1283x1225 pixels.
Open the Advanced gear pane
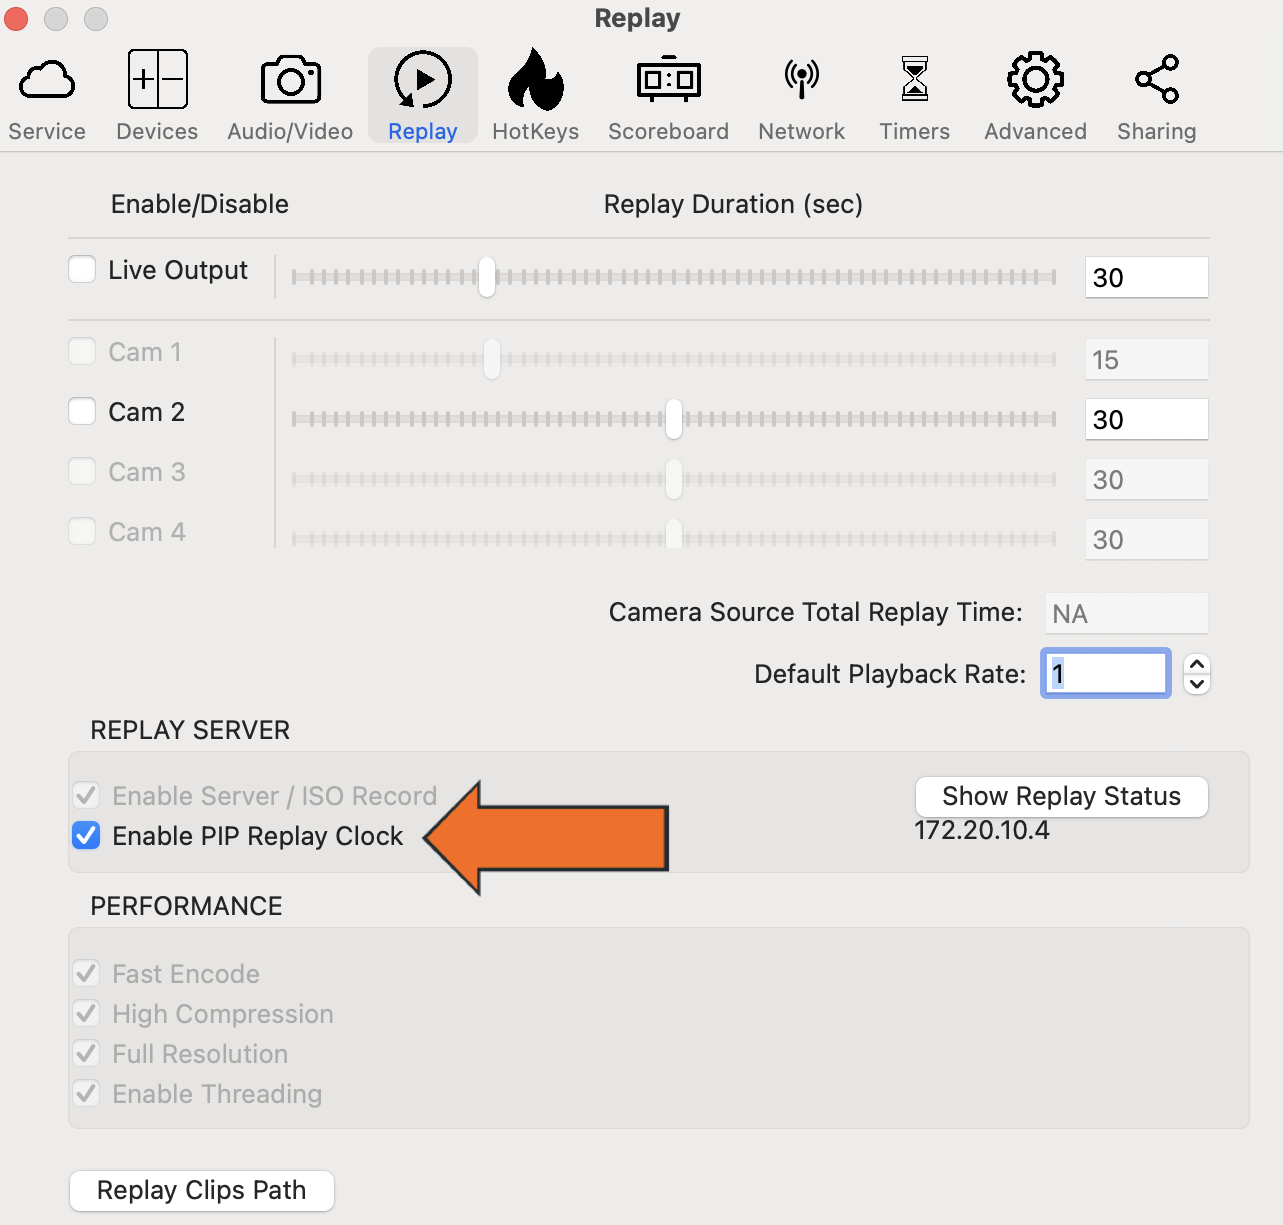[x=1035, y=97]
